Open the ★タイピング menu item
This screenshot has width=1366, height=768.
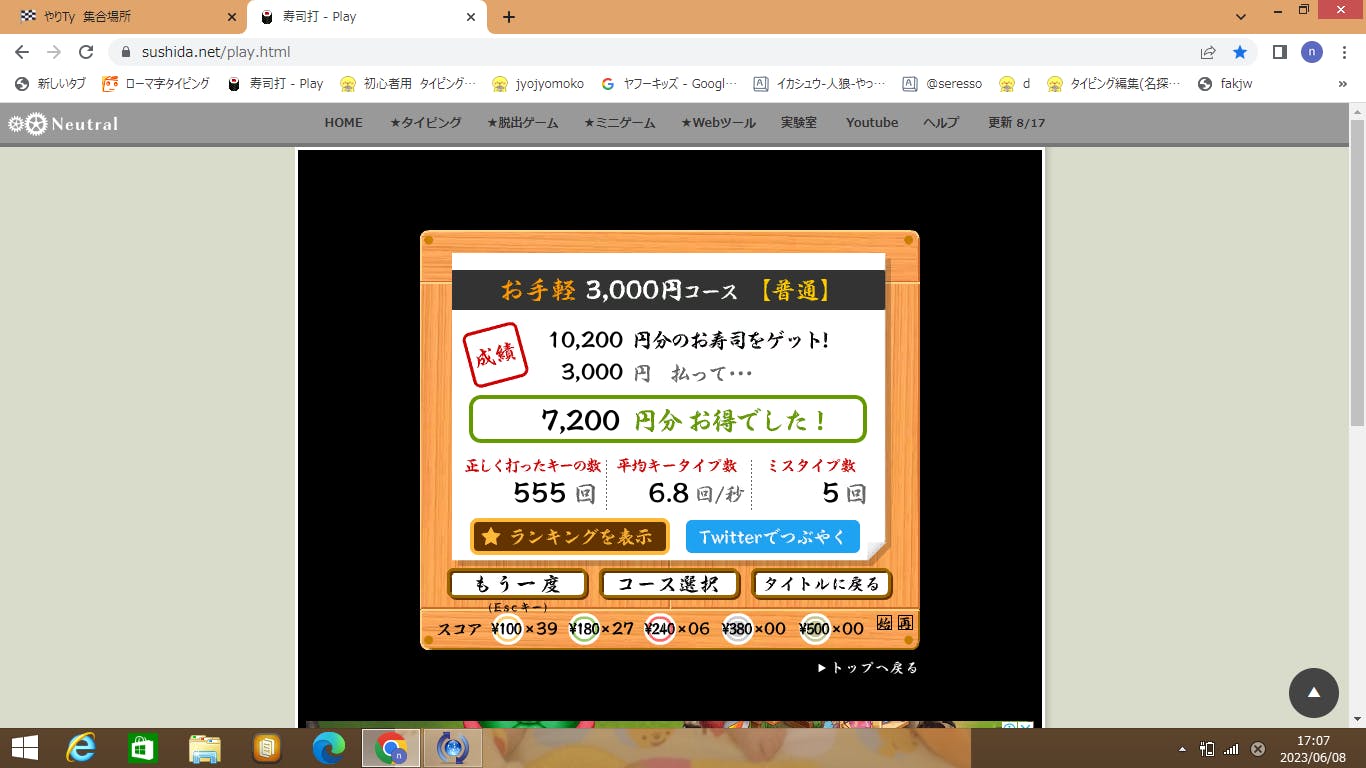[425, 122]
